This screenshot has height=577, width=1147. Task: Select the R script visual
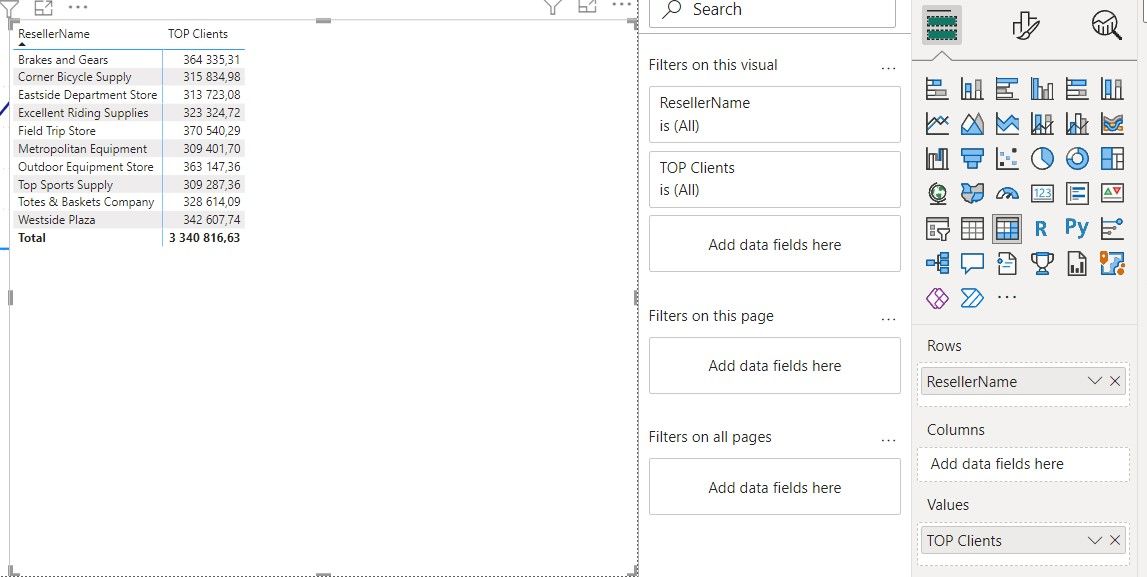click(x=1041, y=229)
